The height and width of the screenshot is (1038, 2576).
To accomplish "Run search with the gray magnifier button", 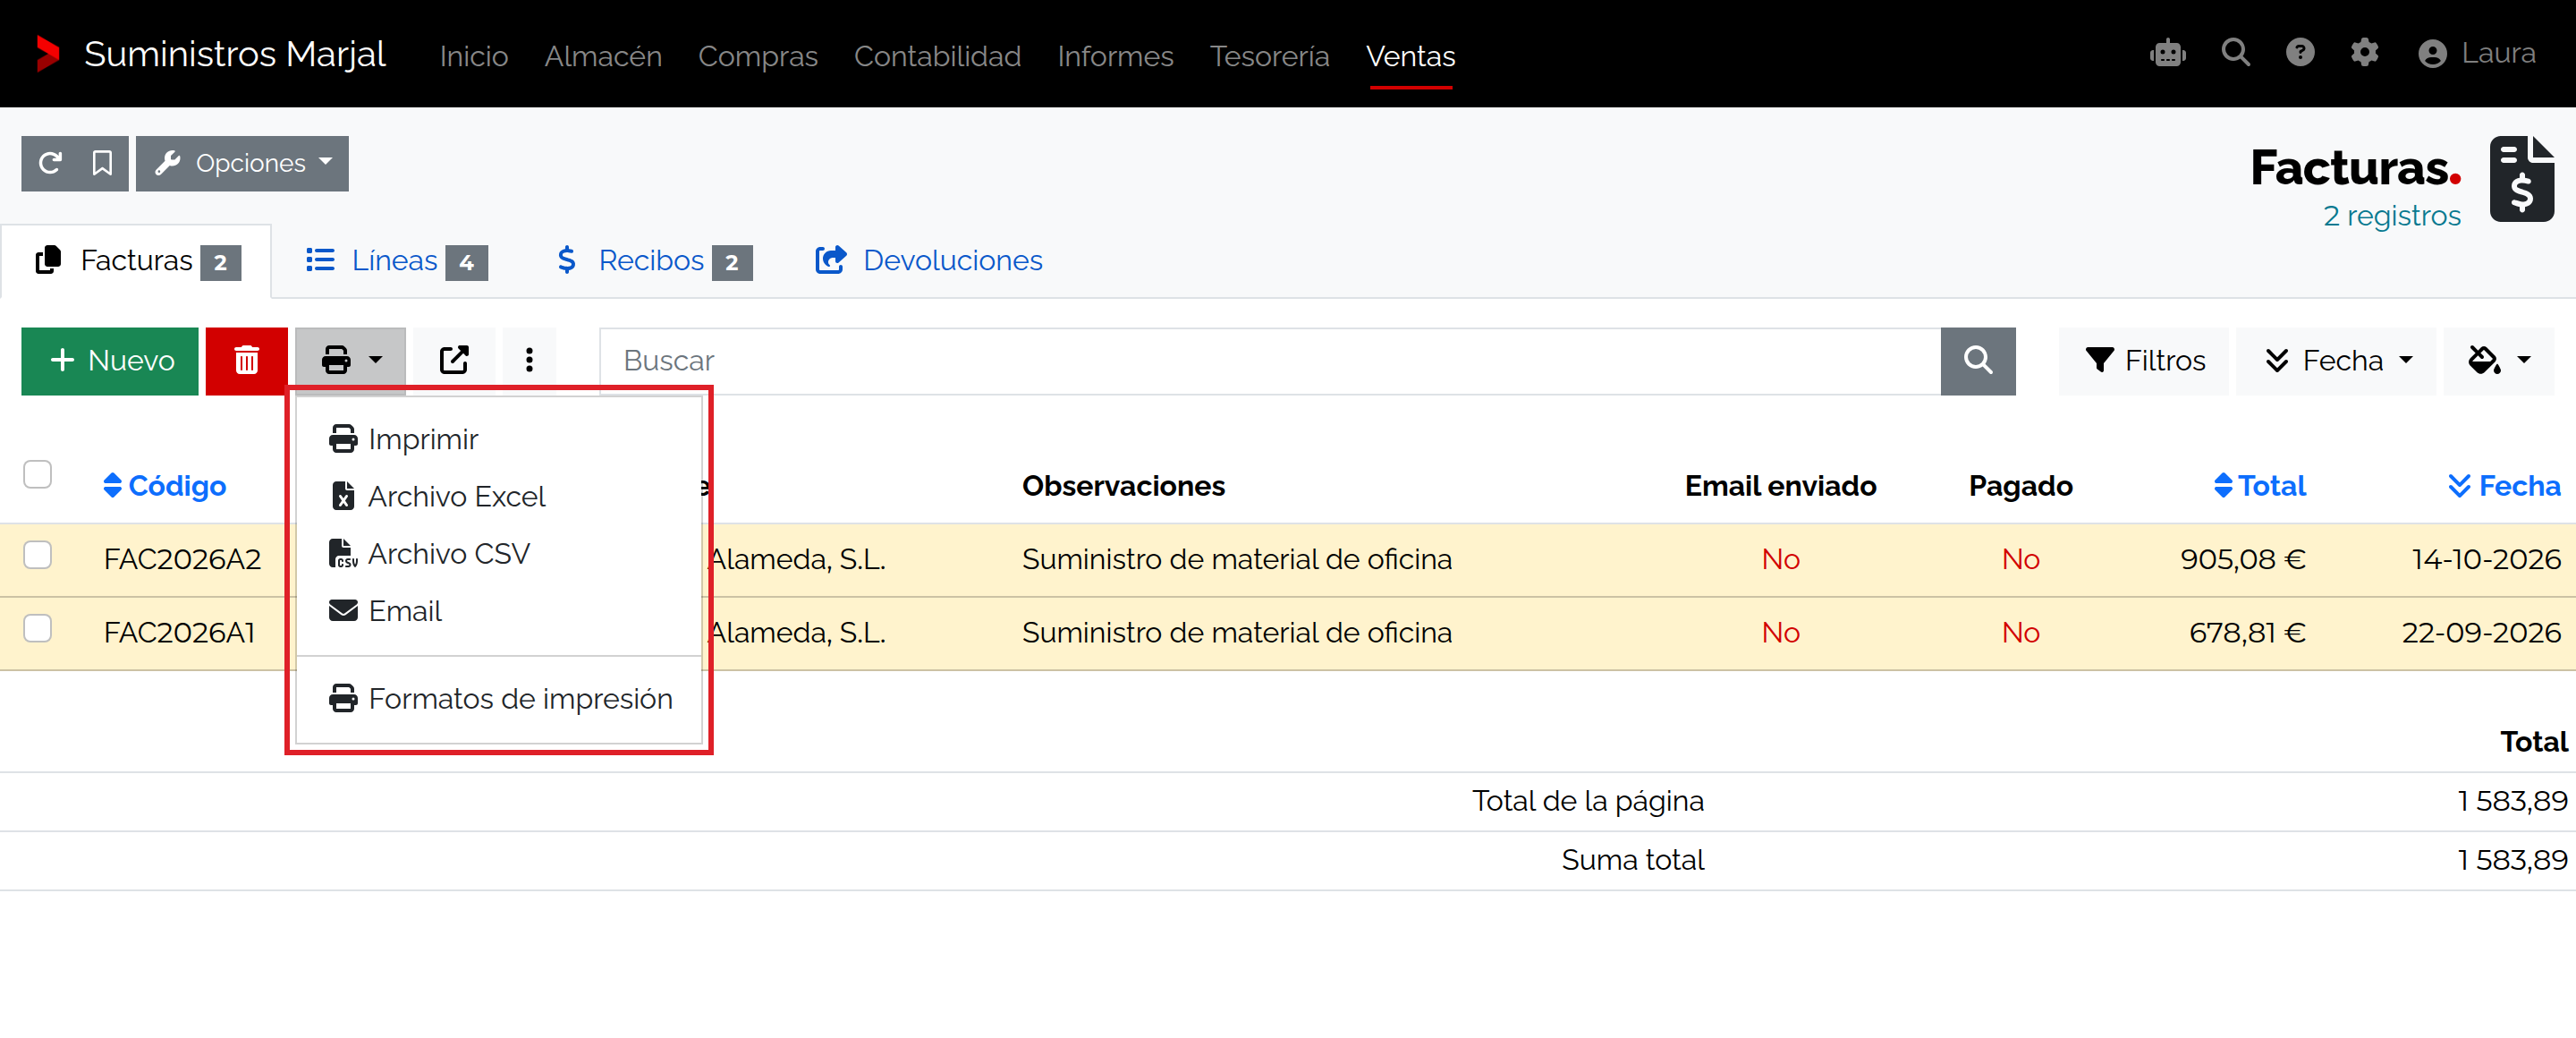I will (1977, 360).
